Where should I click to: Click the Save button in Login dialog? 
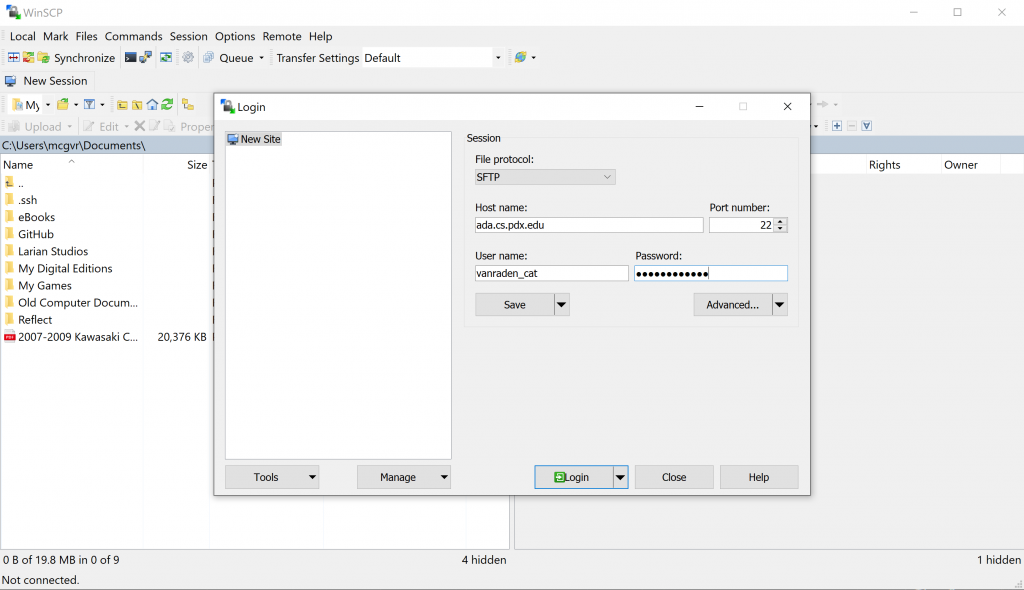coord(515,304)
